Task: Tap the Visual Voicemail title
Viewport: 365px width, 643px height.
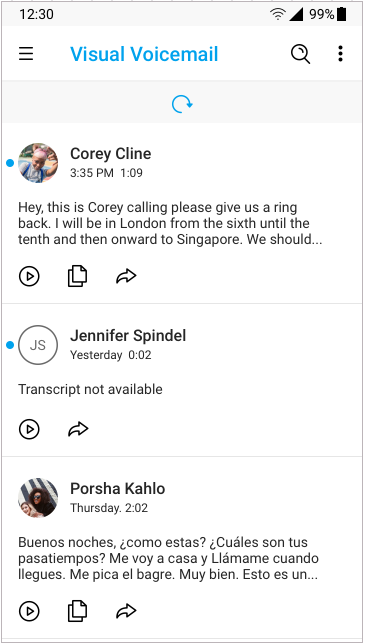Action: (x=144, y=54)
